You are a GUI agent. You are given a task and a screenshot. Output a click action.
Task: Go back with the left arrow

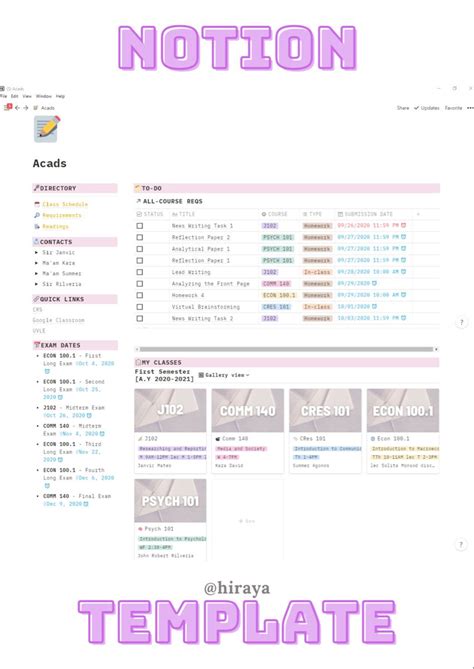(17, 108)
